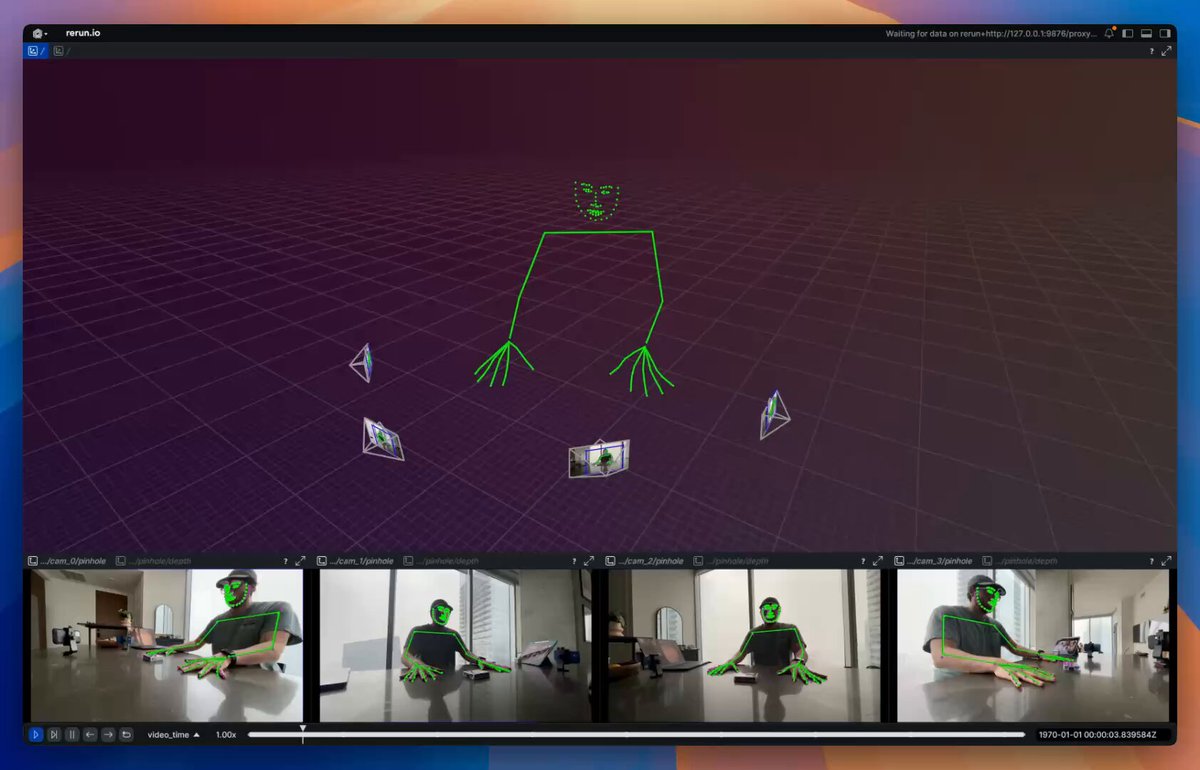The width and height of the screenshot is (1200, 770).
Task: Select the cam_2/pinhole tab
Action: pyautogui.click(x=645, y=561)
